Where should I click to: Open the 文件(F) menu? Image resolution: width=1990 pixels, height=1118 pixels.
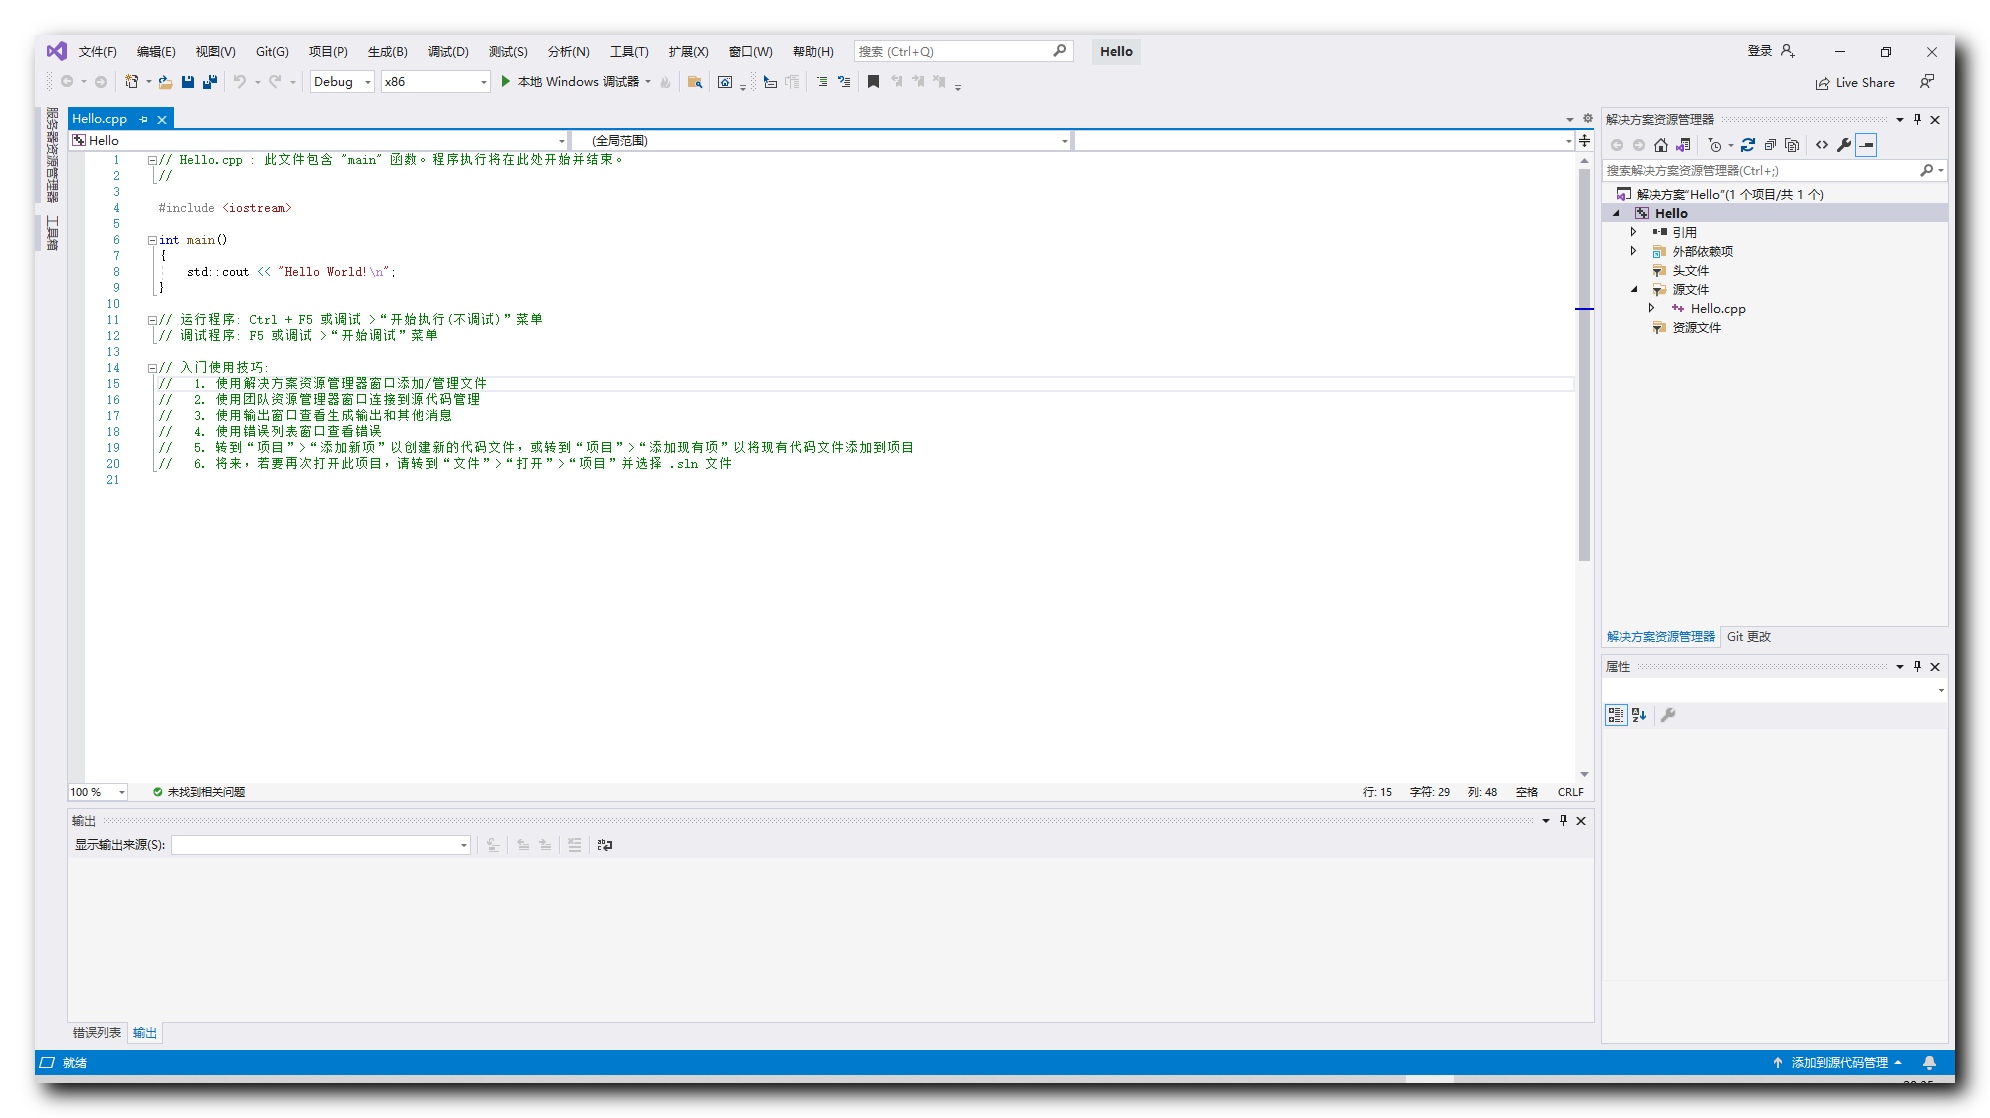pyautogui.click(x=98, y=52)
